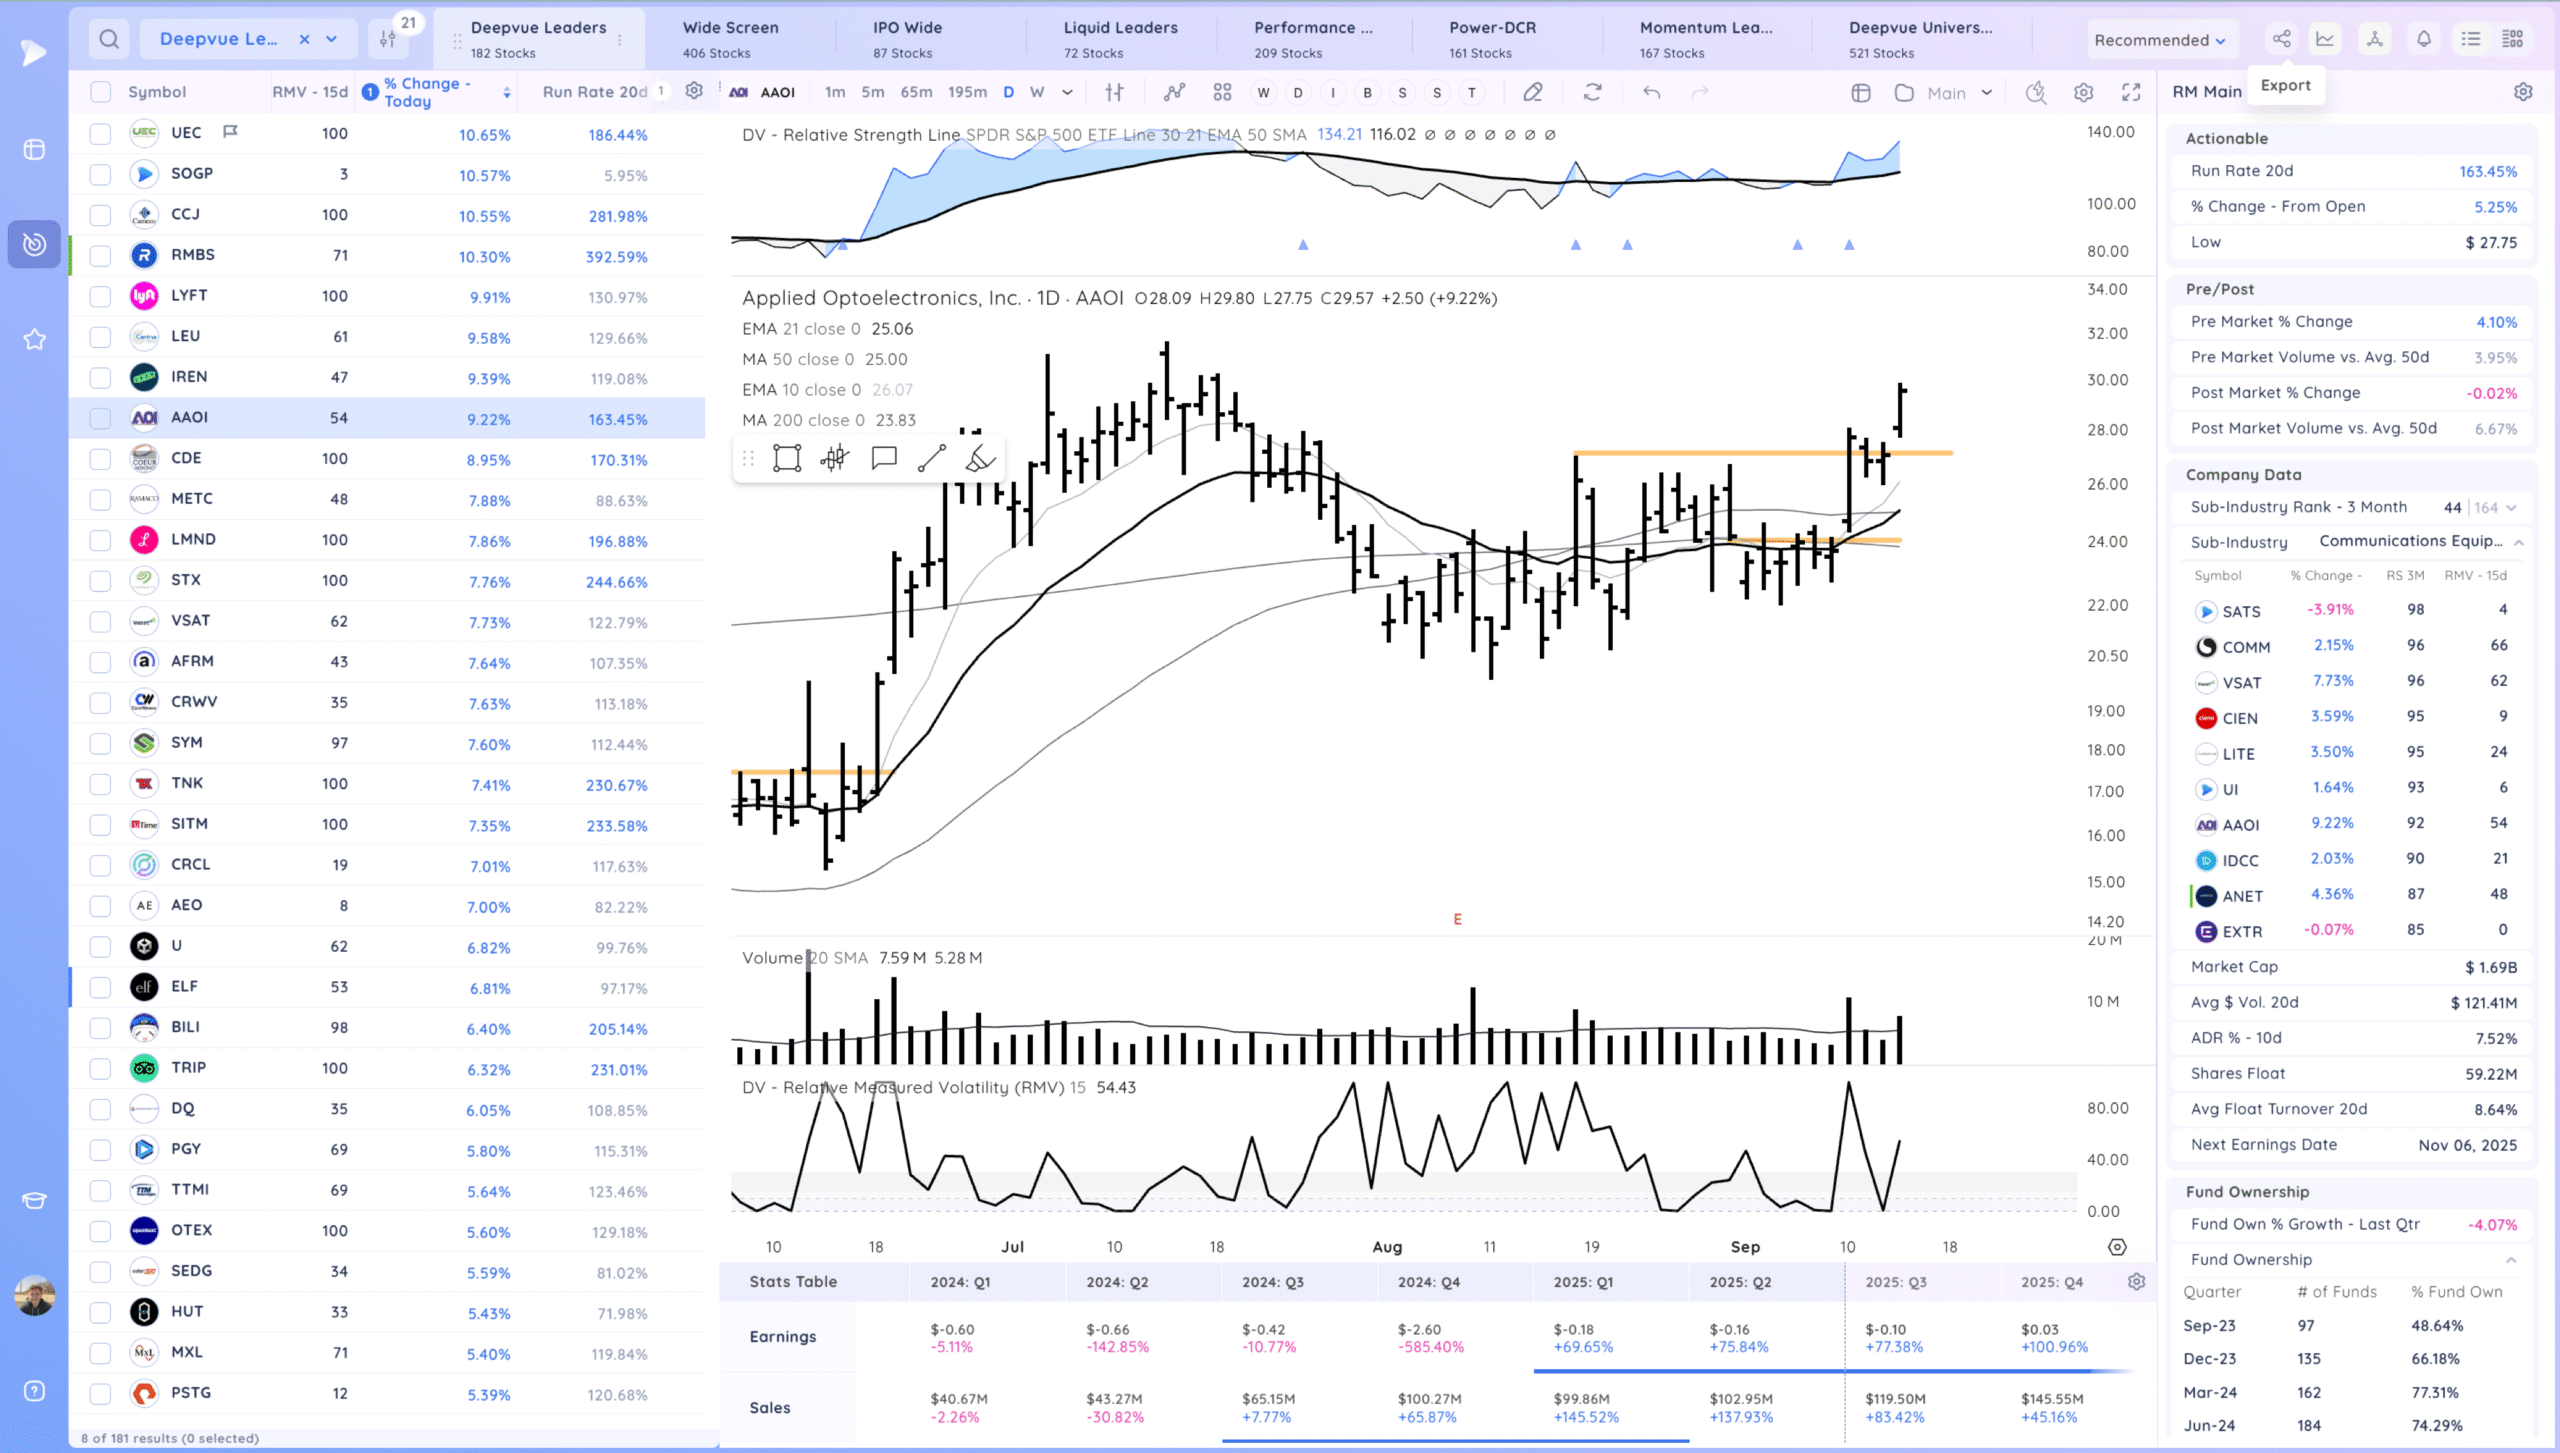2560x1453 pixels.
Task: Check the UEC row checkbox
Action: point(100,134)
